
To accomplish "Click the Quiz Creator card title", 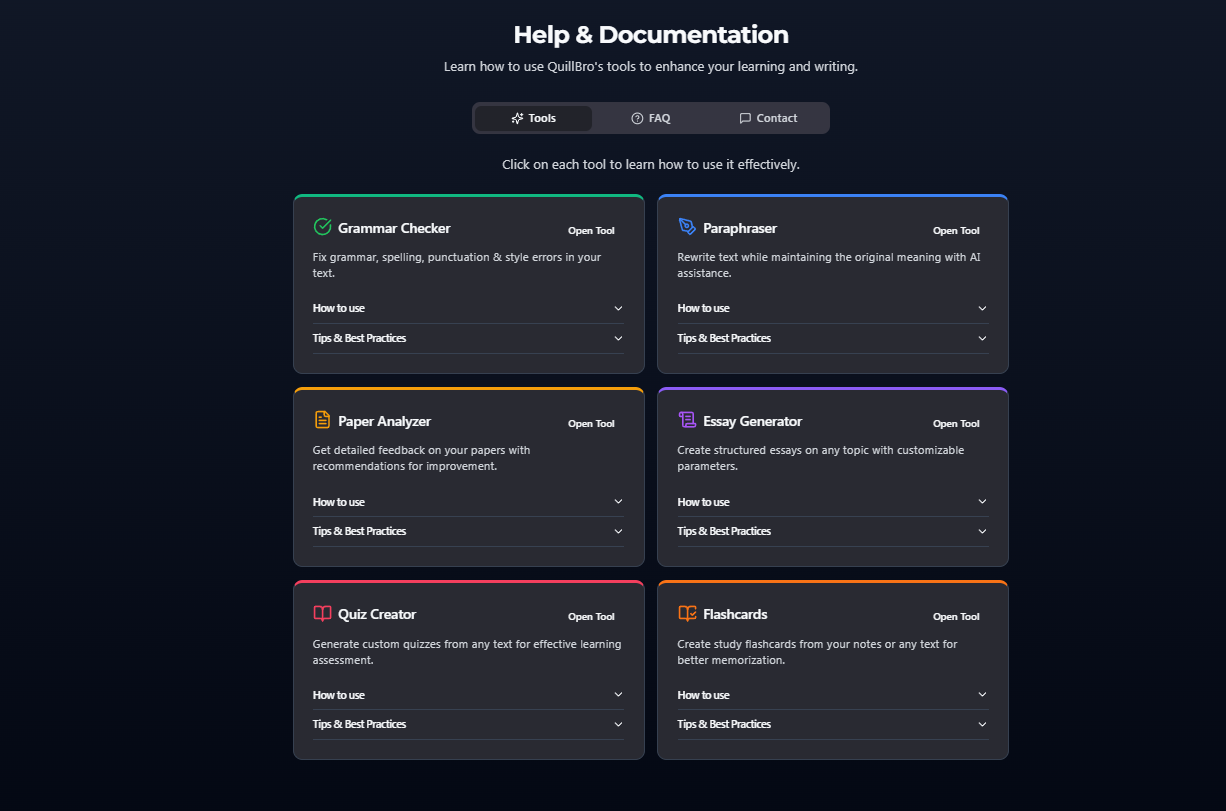I will coord(377,614).
